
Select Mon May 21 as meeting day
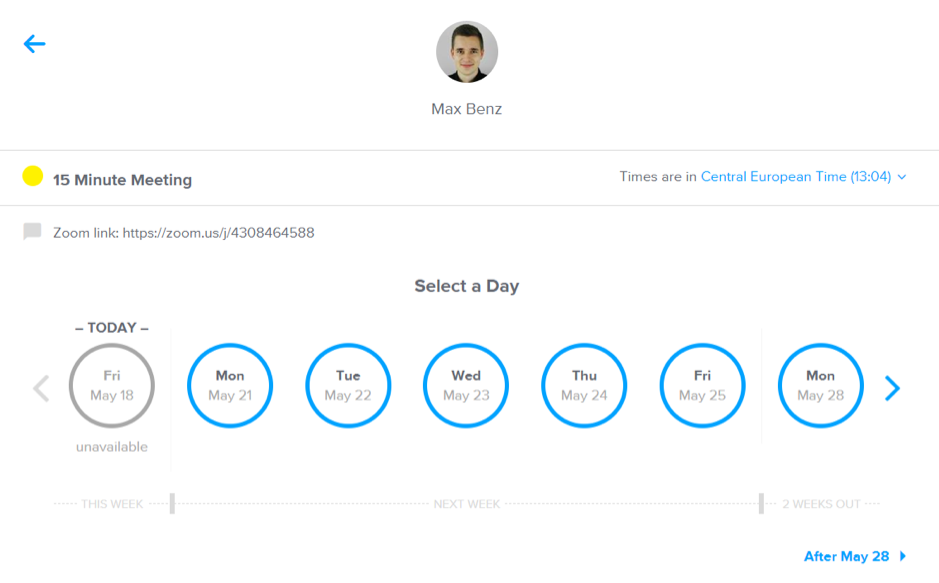pos(230,385)
